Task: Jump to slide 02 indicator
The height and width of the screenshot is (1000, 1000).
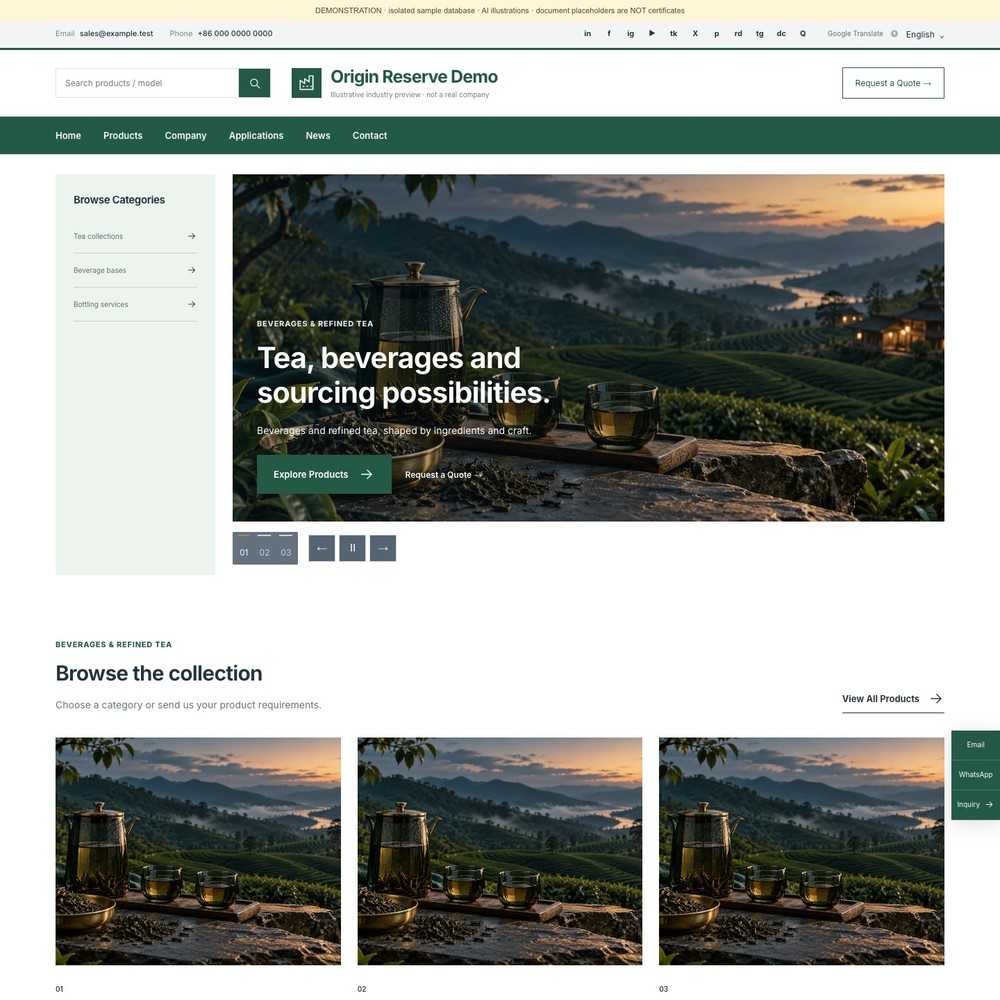Action: [x=265, y=548]
